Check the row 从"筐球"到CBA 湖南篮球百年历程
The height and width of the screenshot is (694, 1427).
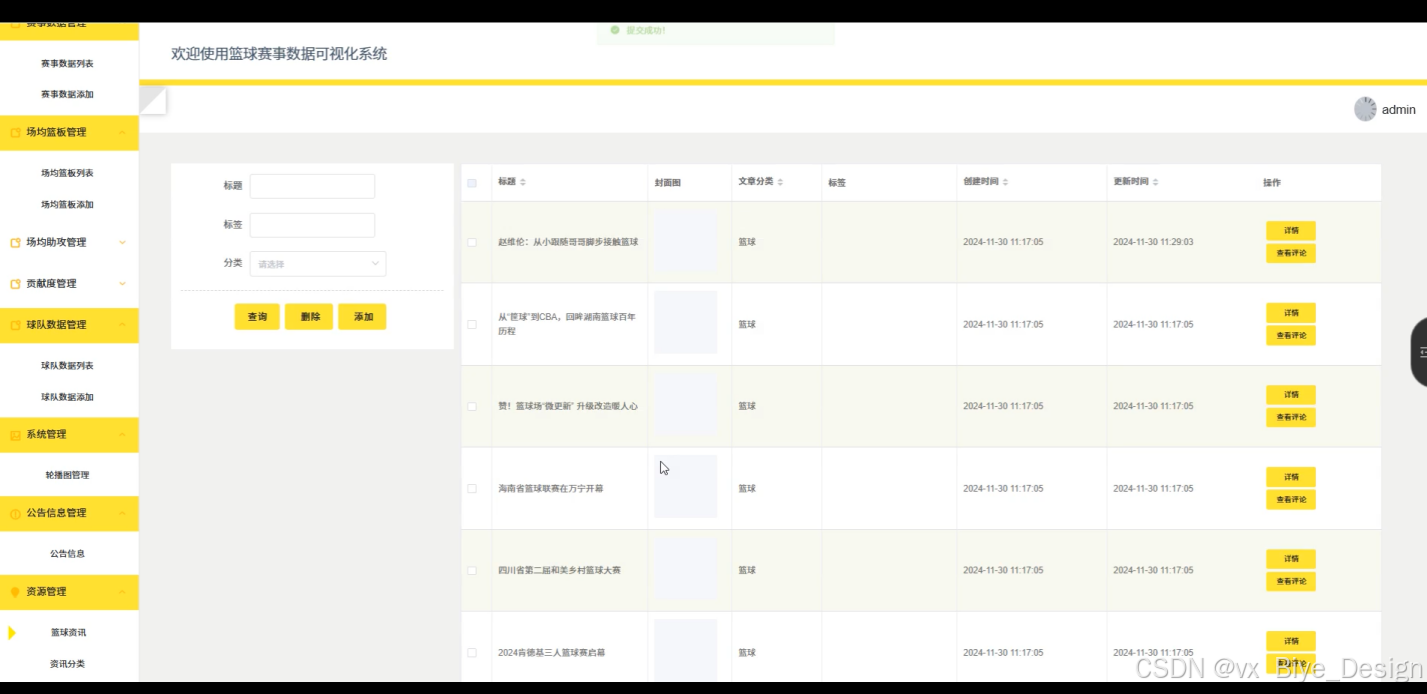click(x=472, y=324)
